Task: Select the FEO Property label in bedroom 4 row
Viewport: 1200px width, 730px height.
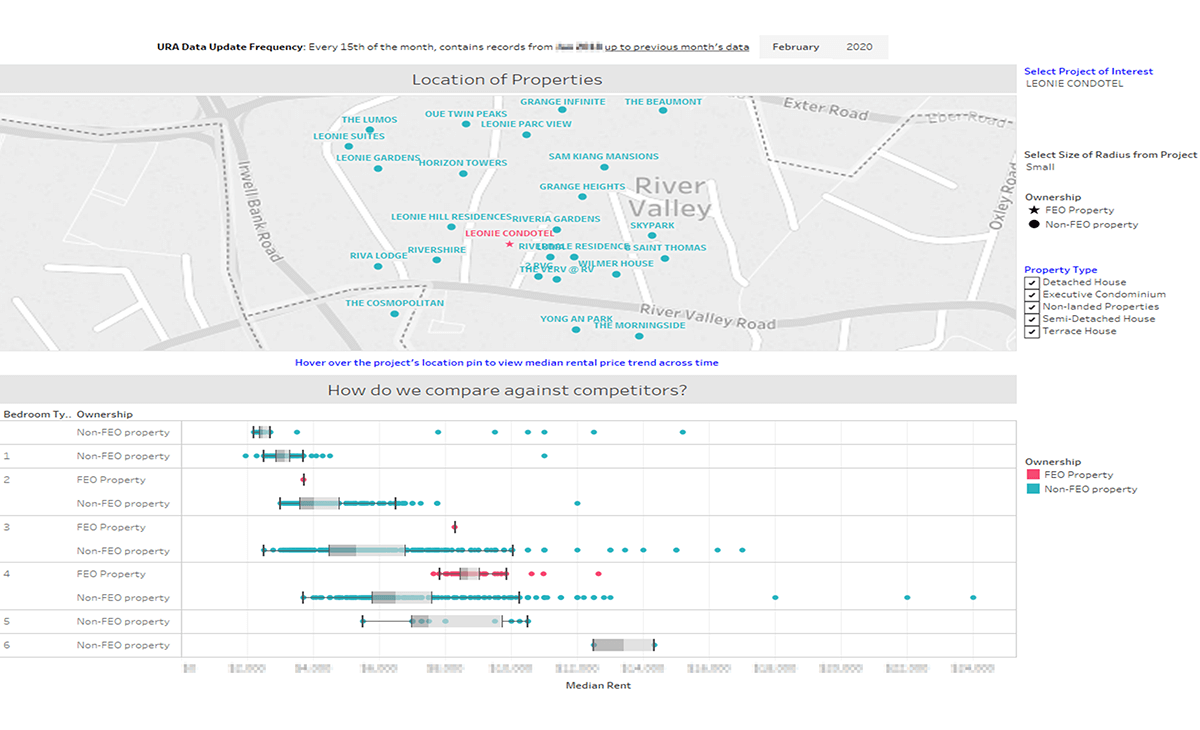Action: [111, 574]
